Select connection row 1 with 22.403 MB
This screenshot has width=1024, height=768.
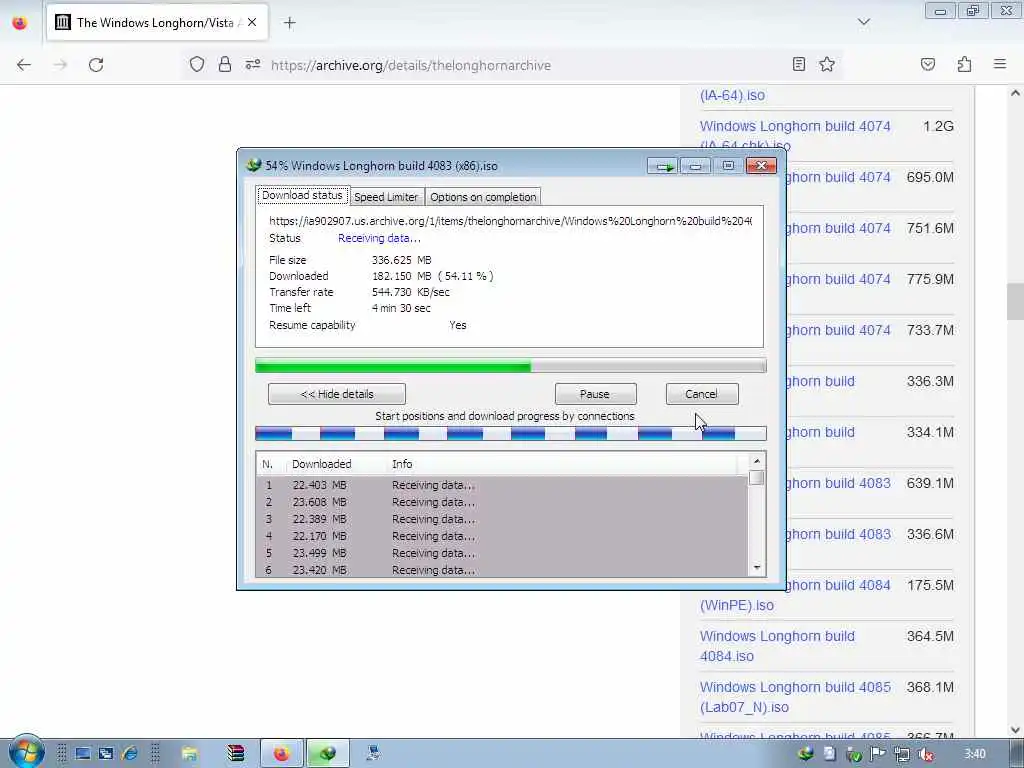pos(502,485)
